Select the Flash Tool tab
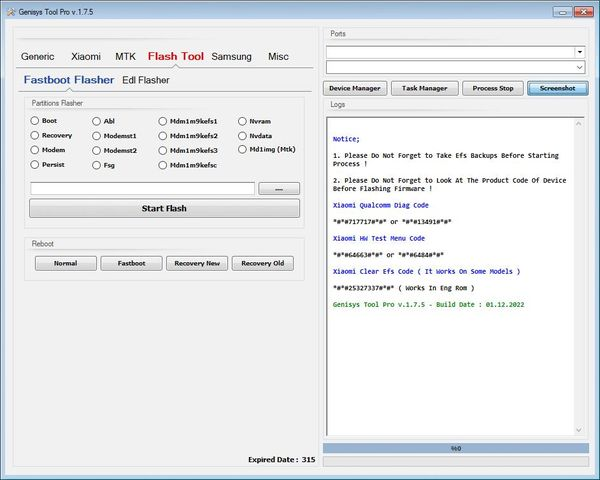 (176, 56)
